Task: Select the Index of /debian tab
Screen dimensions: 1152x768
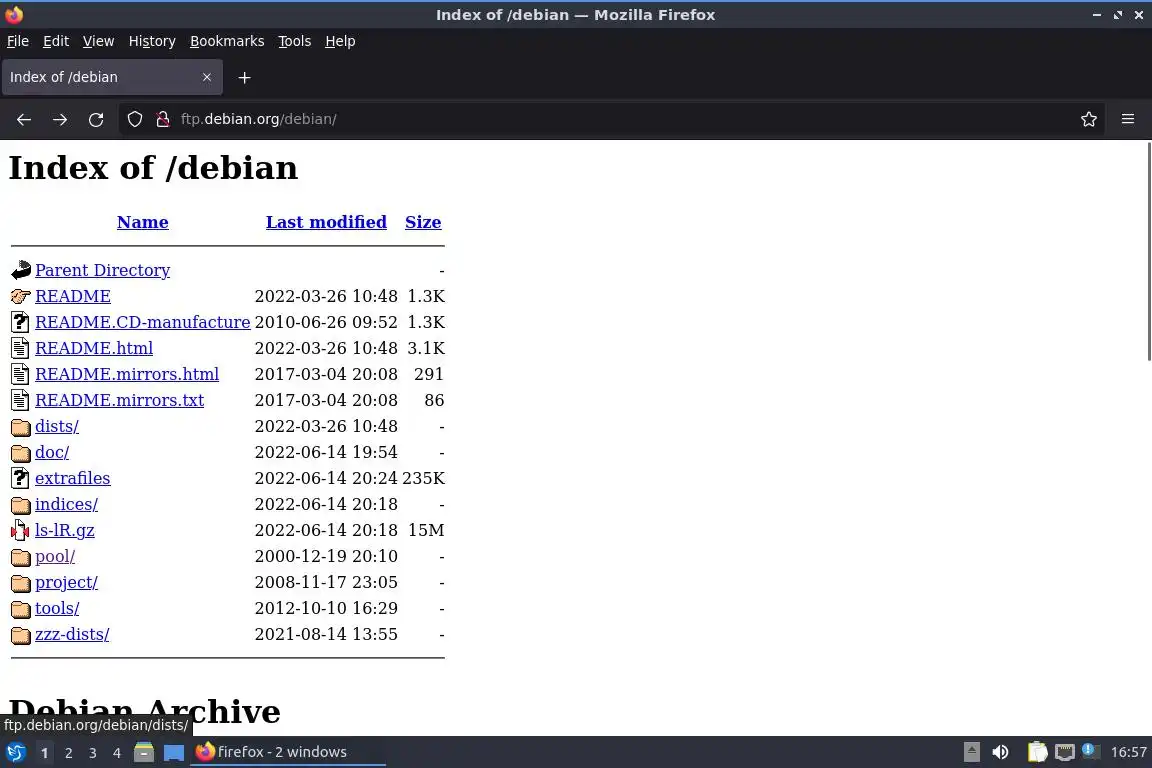Action: click(112, 77)
